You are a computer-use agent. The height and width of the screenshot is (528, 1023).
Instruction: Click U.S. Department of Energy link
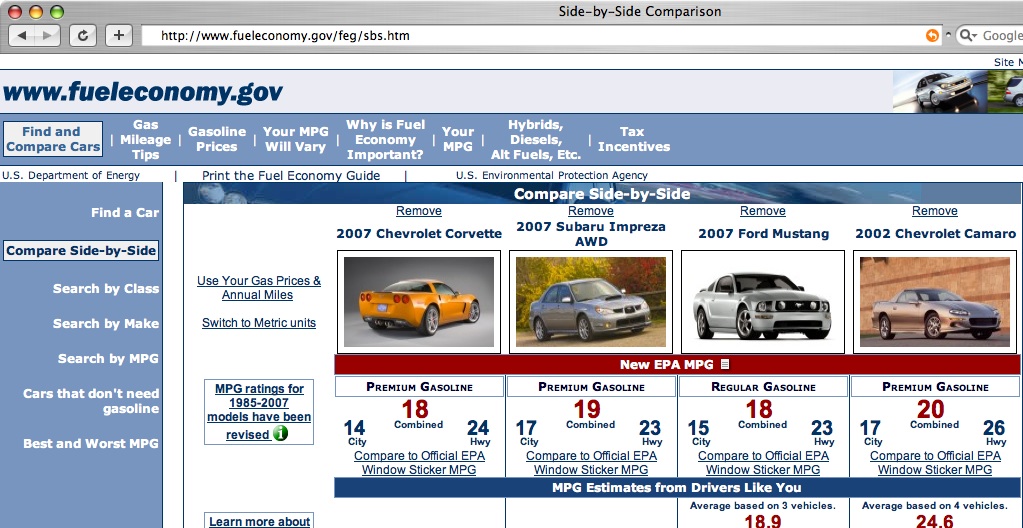71,176
